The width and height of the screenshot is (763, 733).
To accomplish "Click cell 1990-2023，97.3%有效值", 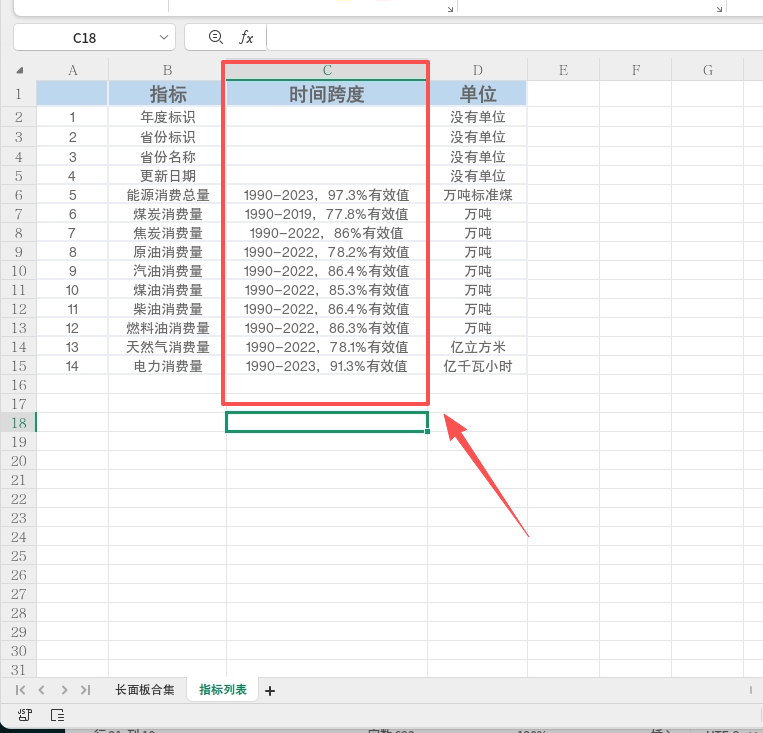I will (327, 195).
